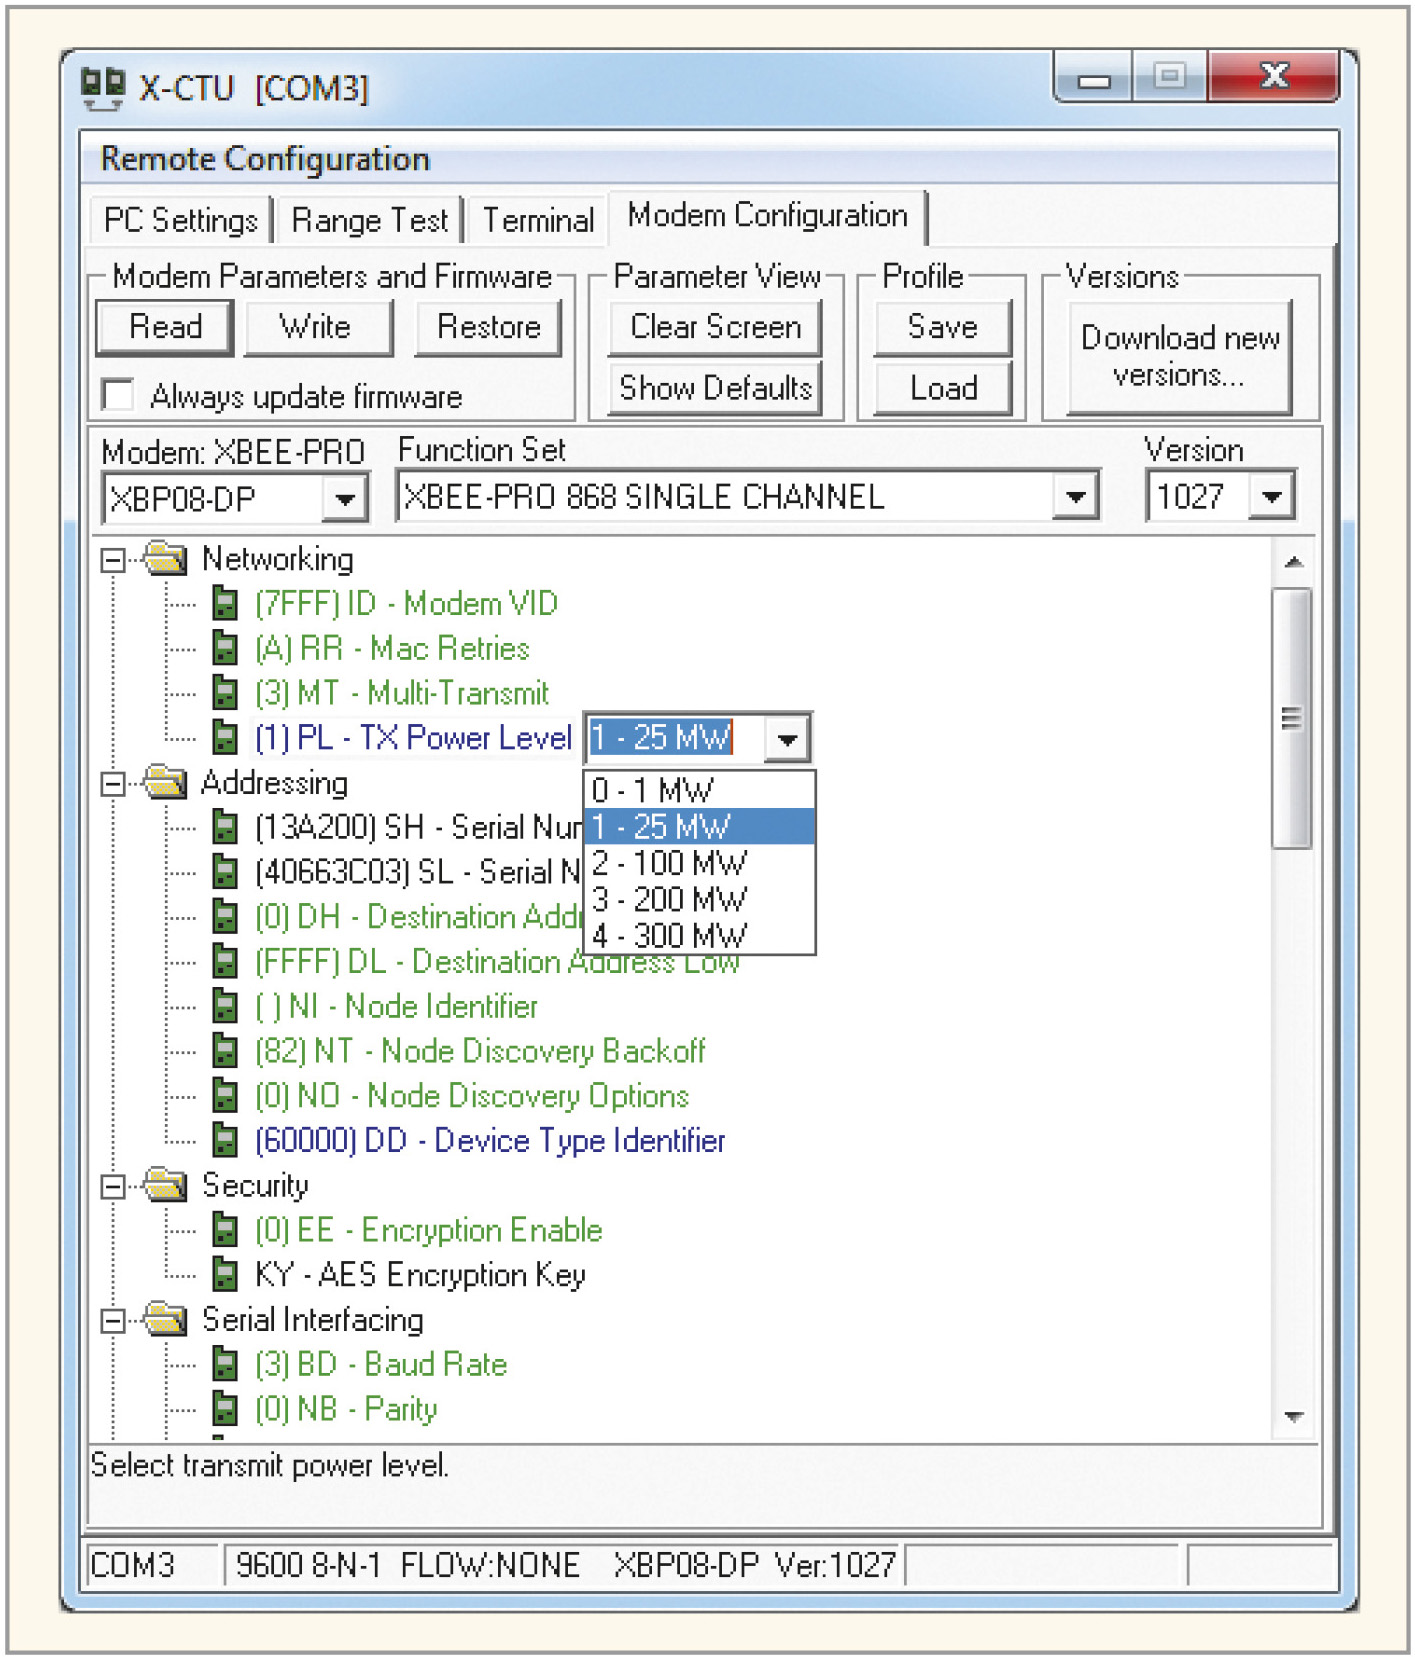1415x1657 pixels.
Task: Select the (82) NT - Node Discovery Backoff parameter
Action: pyautogui.click(x=480, y=1051)
